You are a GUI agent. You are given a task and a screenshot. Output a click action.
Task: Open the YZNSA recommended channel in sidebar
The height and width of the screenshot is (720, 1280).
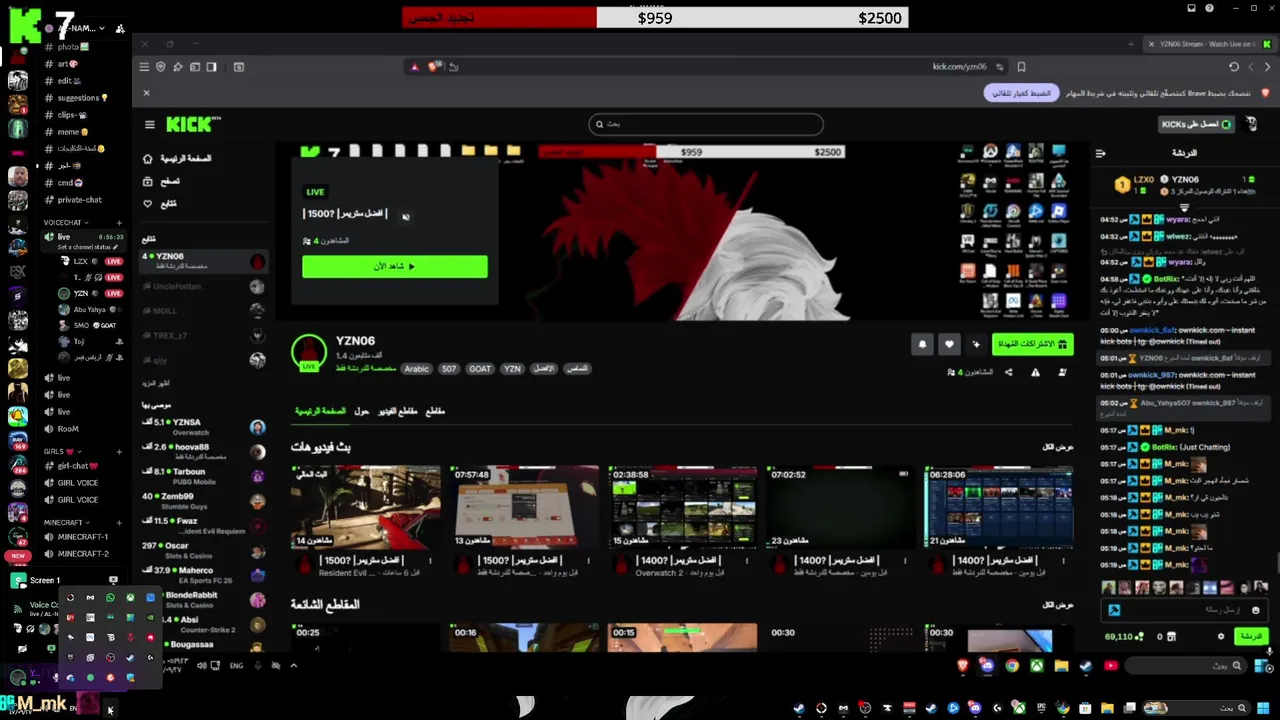coord(204,427)
